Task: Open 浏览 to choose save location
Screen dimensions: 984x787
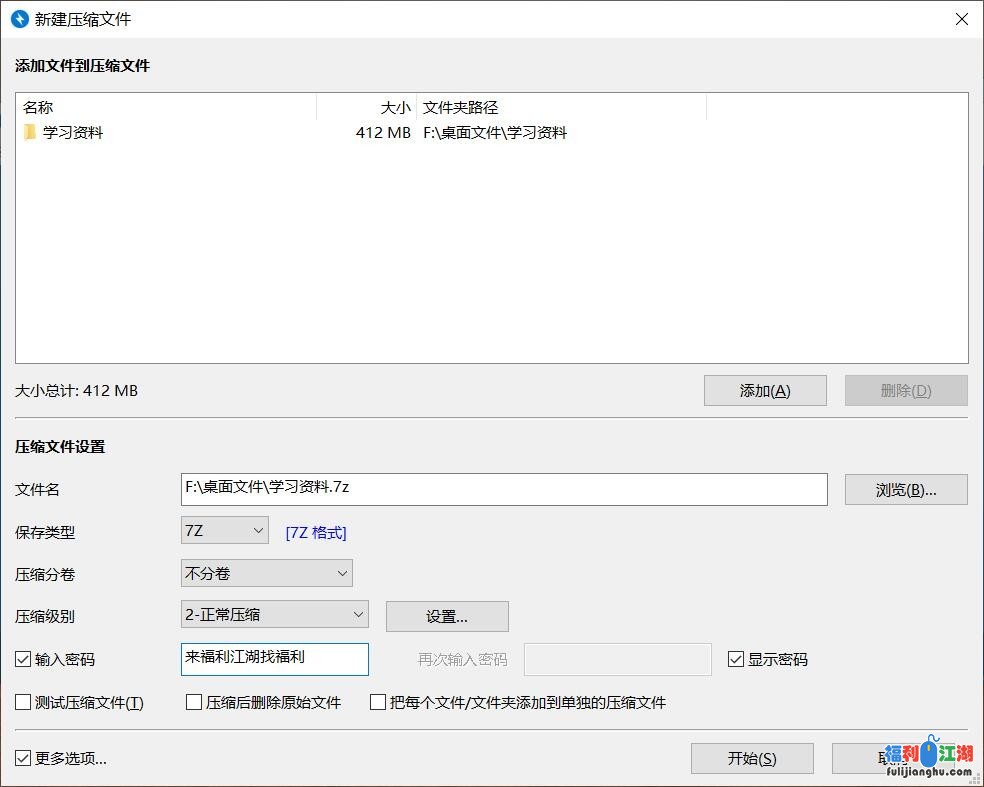Action: click(x=905, y=489)
